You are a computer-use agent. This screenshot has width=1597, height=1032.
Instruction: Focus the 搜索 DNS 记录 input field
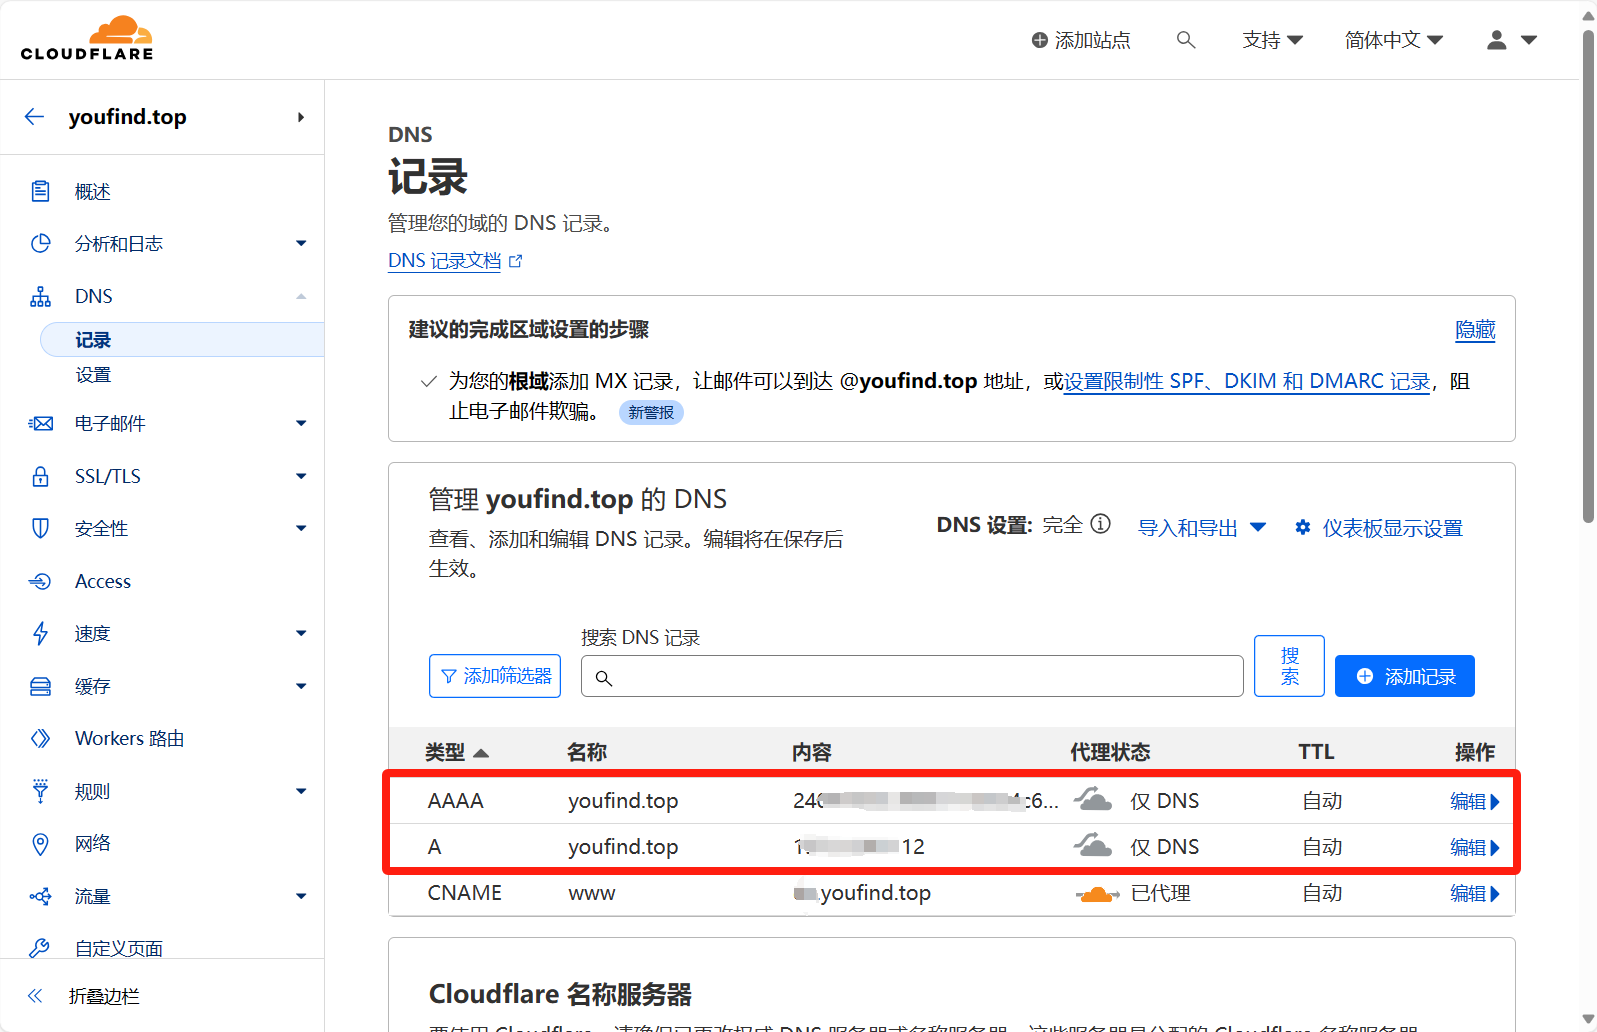pos(912,677)
